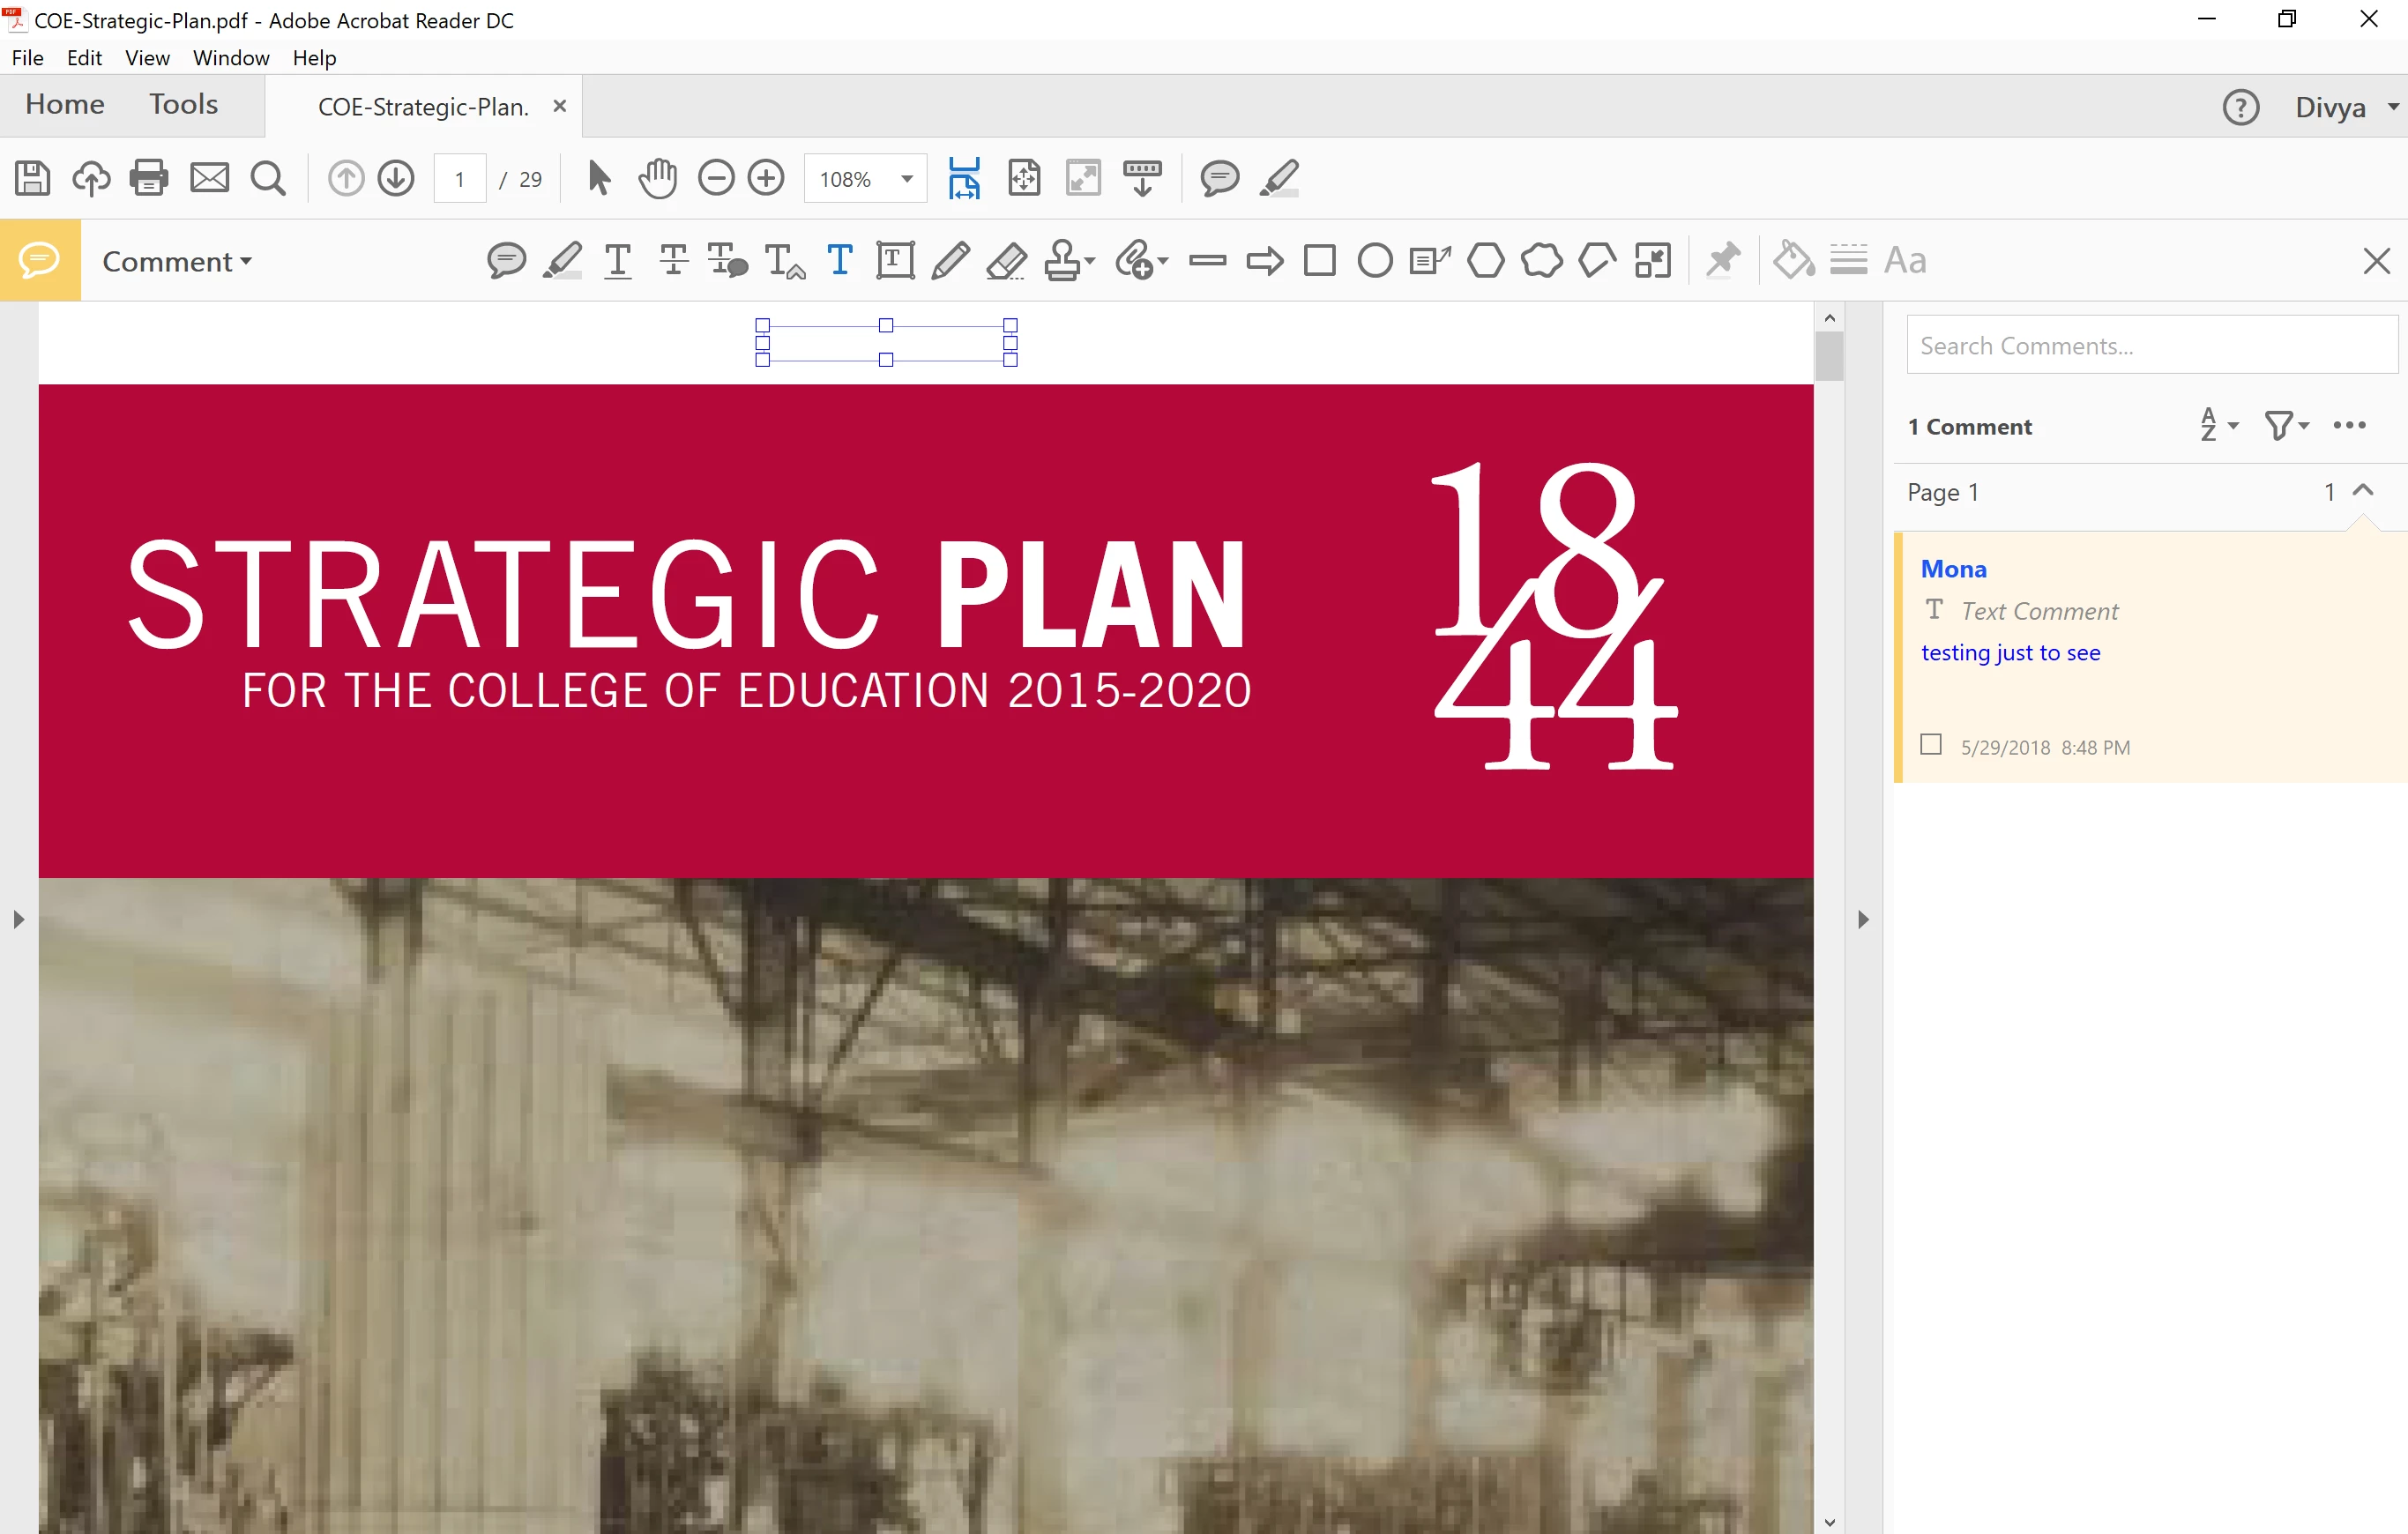This screenshot has width=2408, height=1534.
Task: Select the Add text box tool
Action: click(895, 261)
